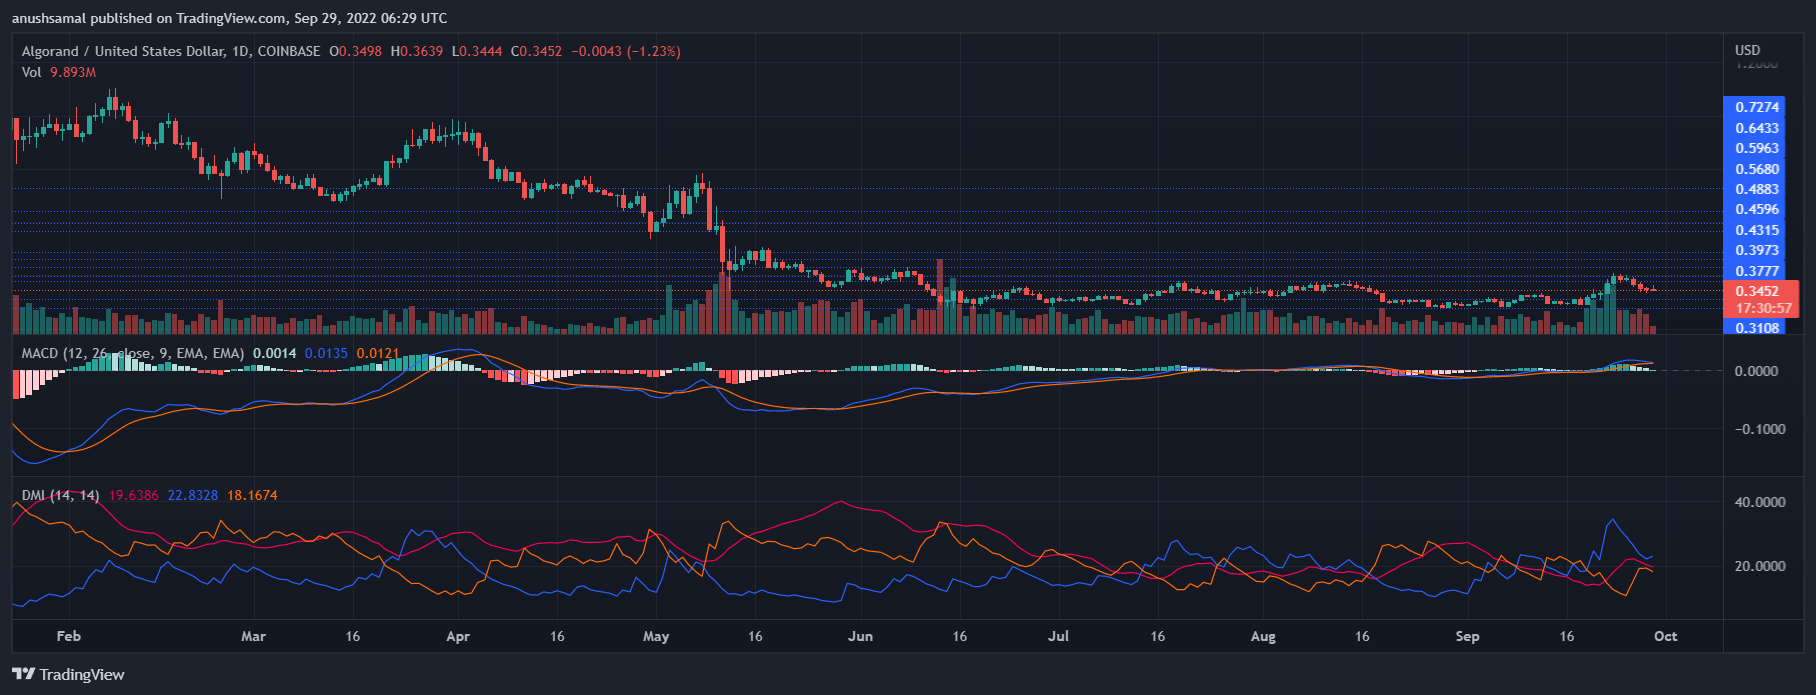The image size is (1816, 695).
Task: Click the 0.3973 price level tag
Action: 1757,251
